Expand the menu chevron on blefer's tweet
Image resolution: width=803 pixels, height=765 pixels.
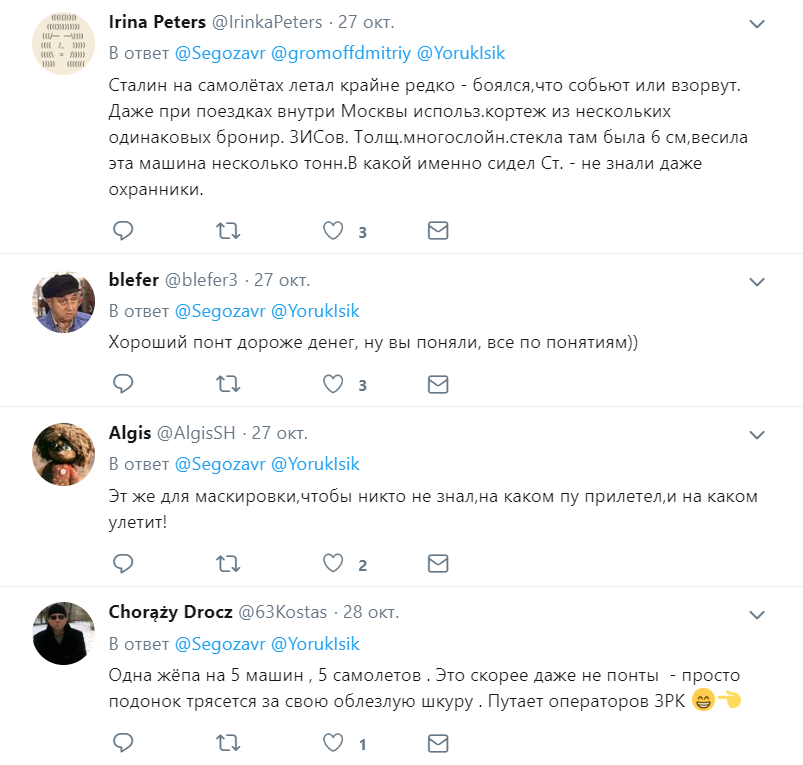tap(758, 281)
